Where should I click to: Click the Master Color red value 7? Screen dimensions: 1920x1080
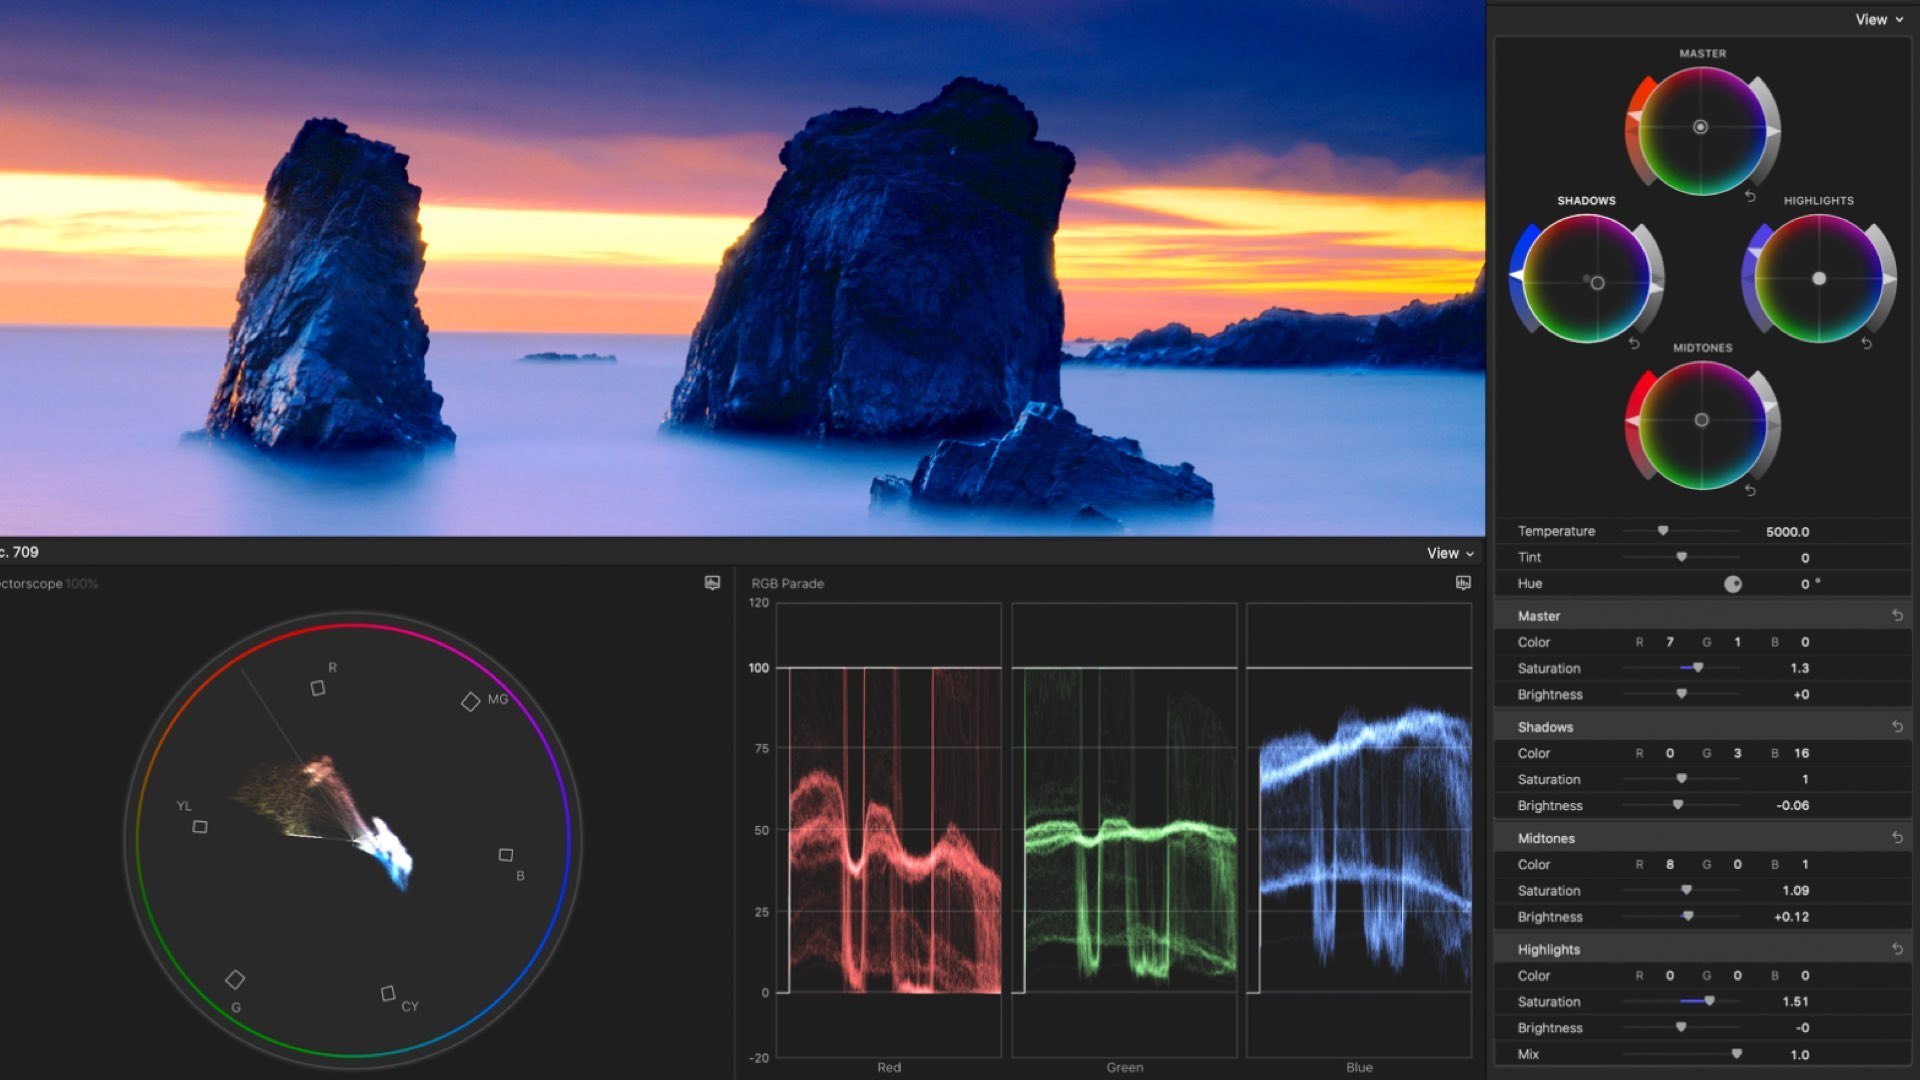(x=1670, y=642)
